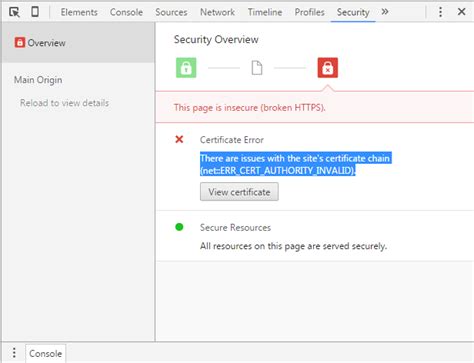This screenshot has width=474, height=363.
Task: Click 'Reload to view details' text
Action: point(64,103)
